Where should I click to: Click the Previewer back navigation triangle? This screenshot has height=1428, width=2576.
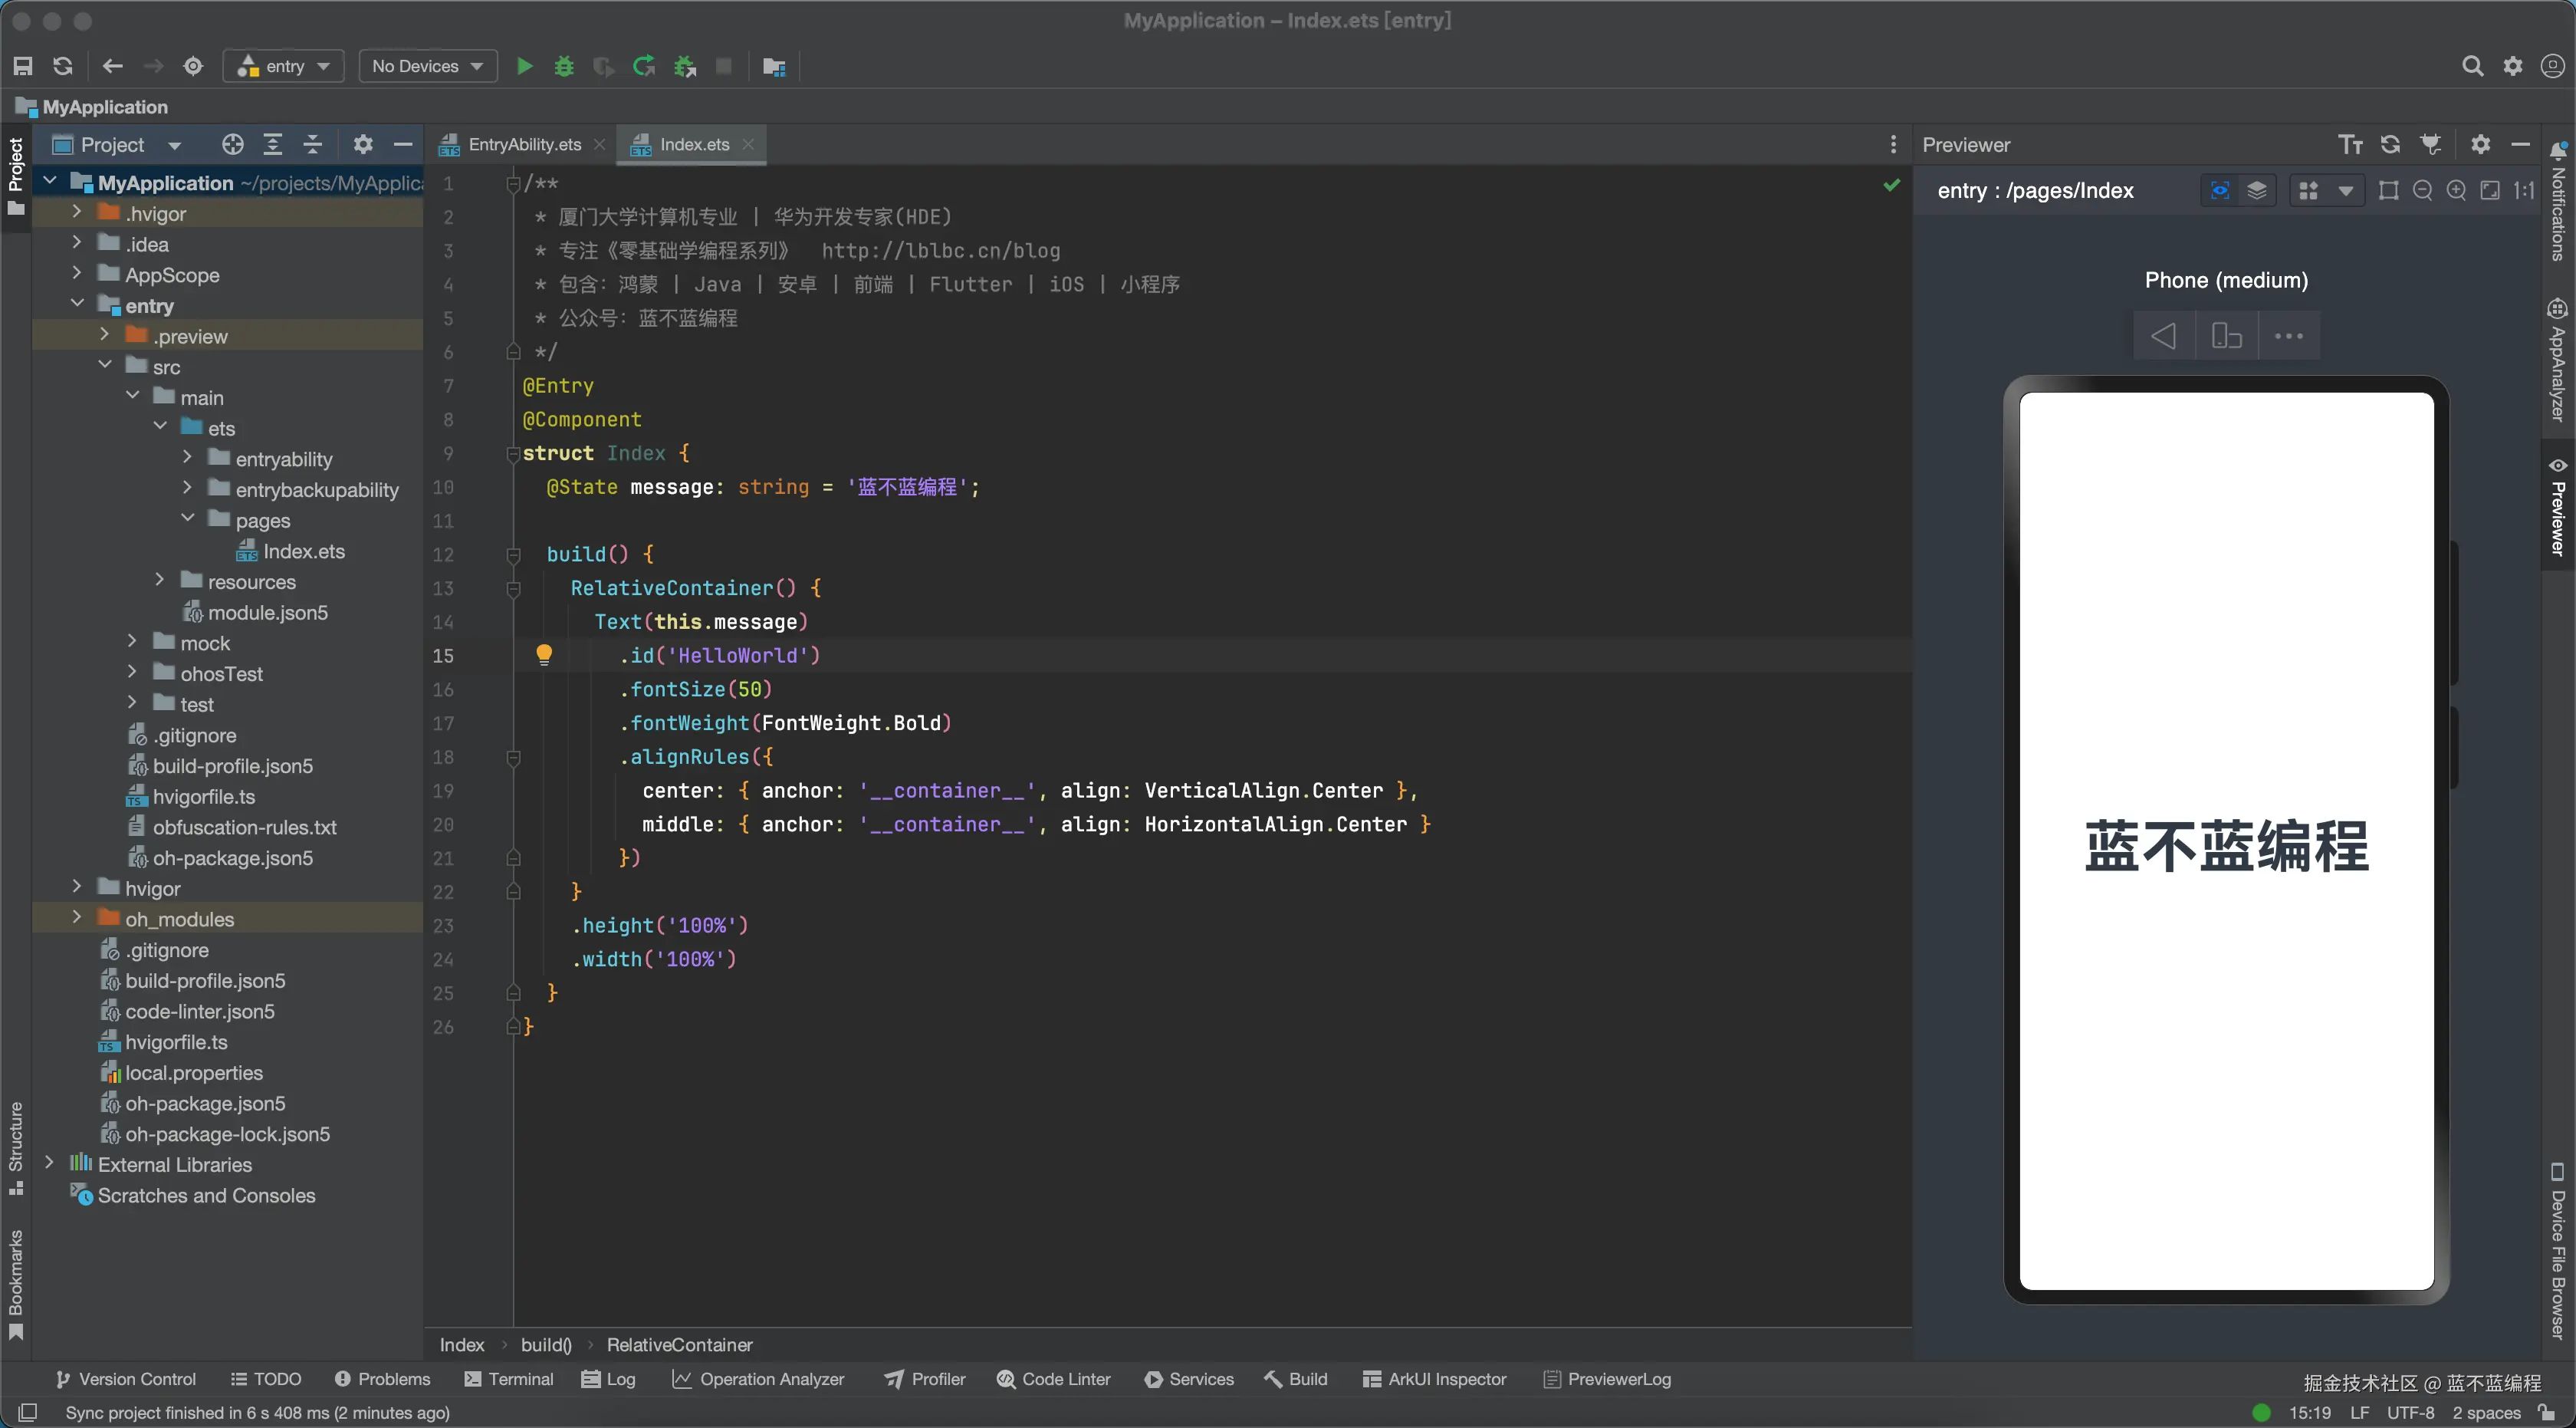[2163, 336]
